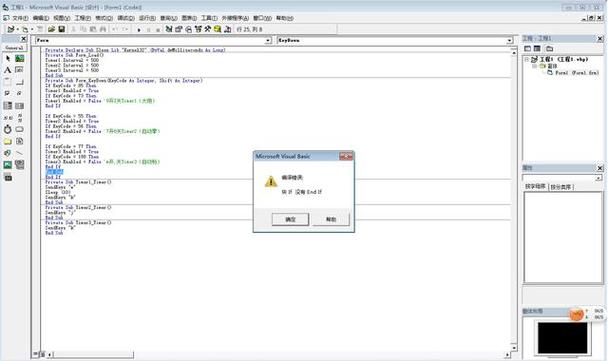608x361 pixels.
Task: Toggle Folders view in project panel
Action: [549, 48]
